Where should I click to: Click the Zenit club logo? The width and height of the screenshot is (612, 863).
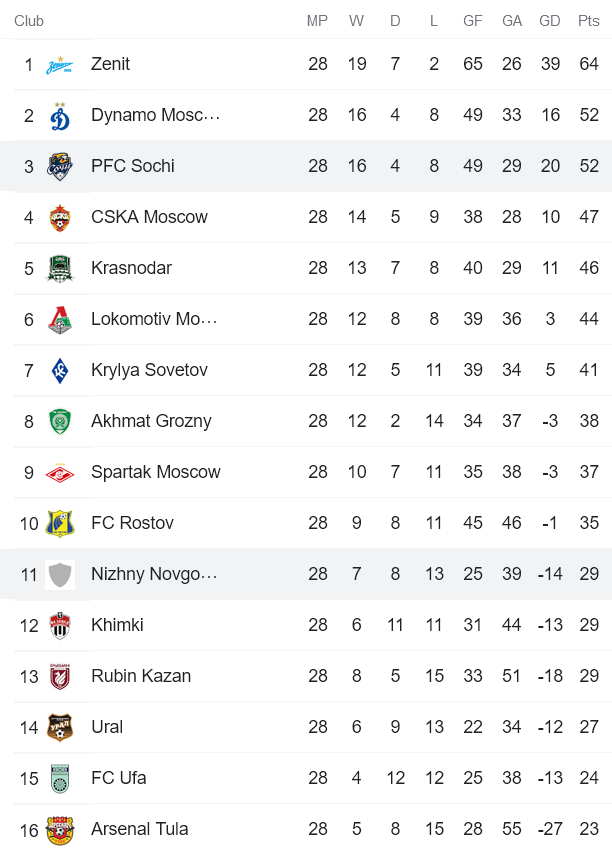click(x=60, y=65)
